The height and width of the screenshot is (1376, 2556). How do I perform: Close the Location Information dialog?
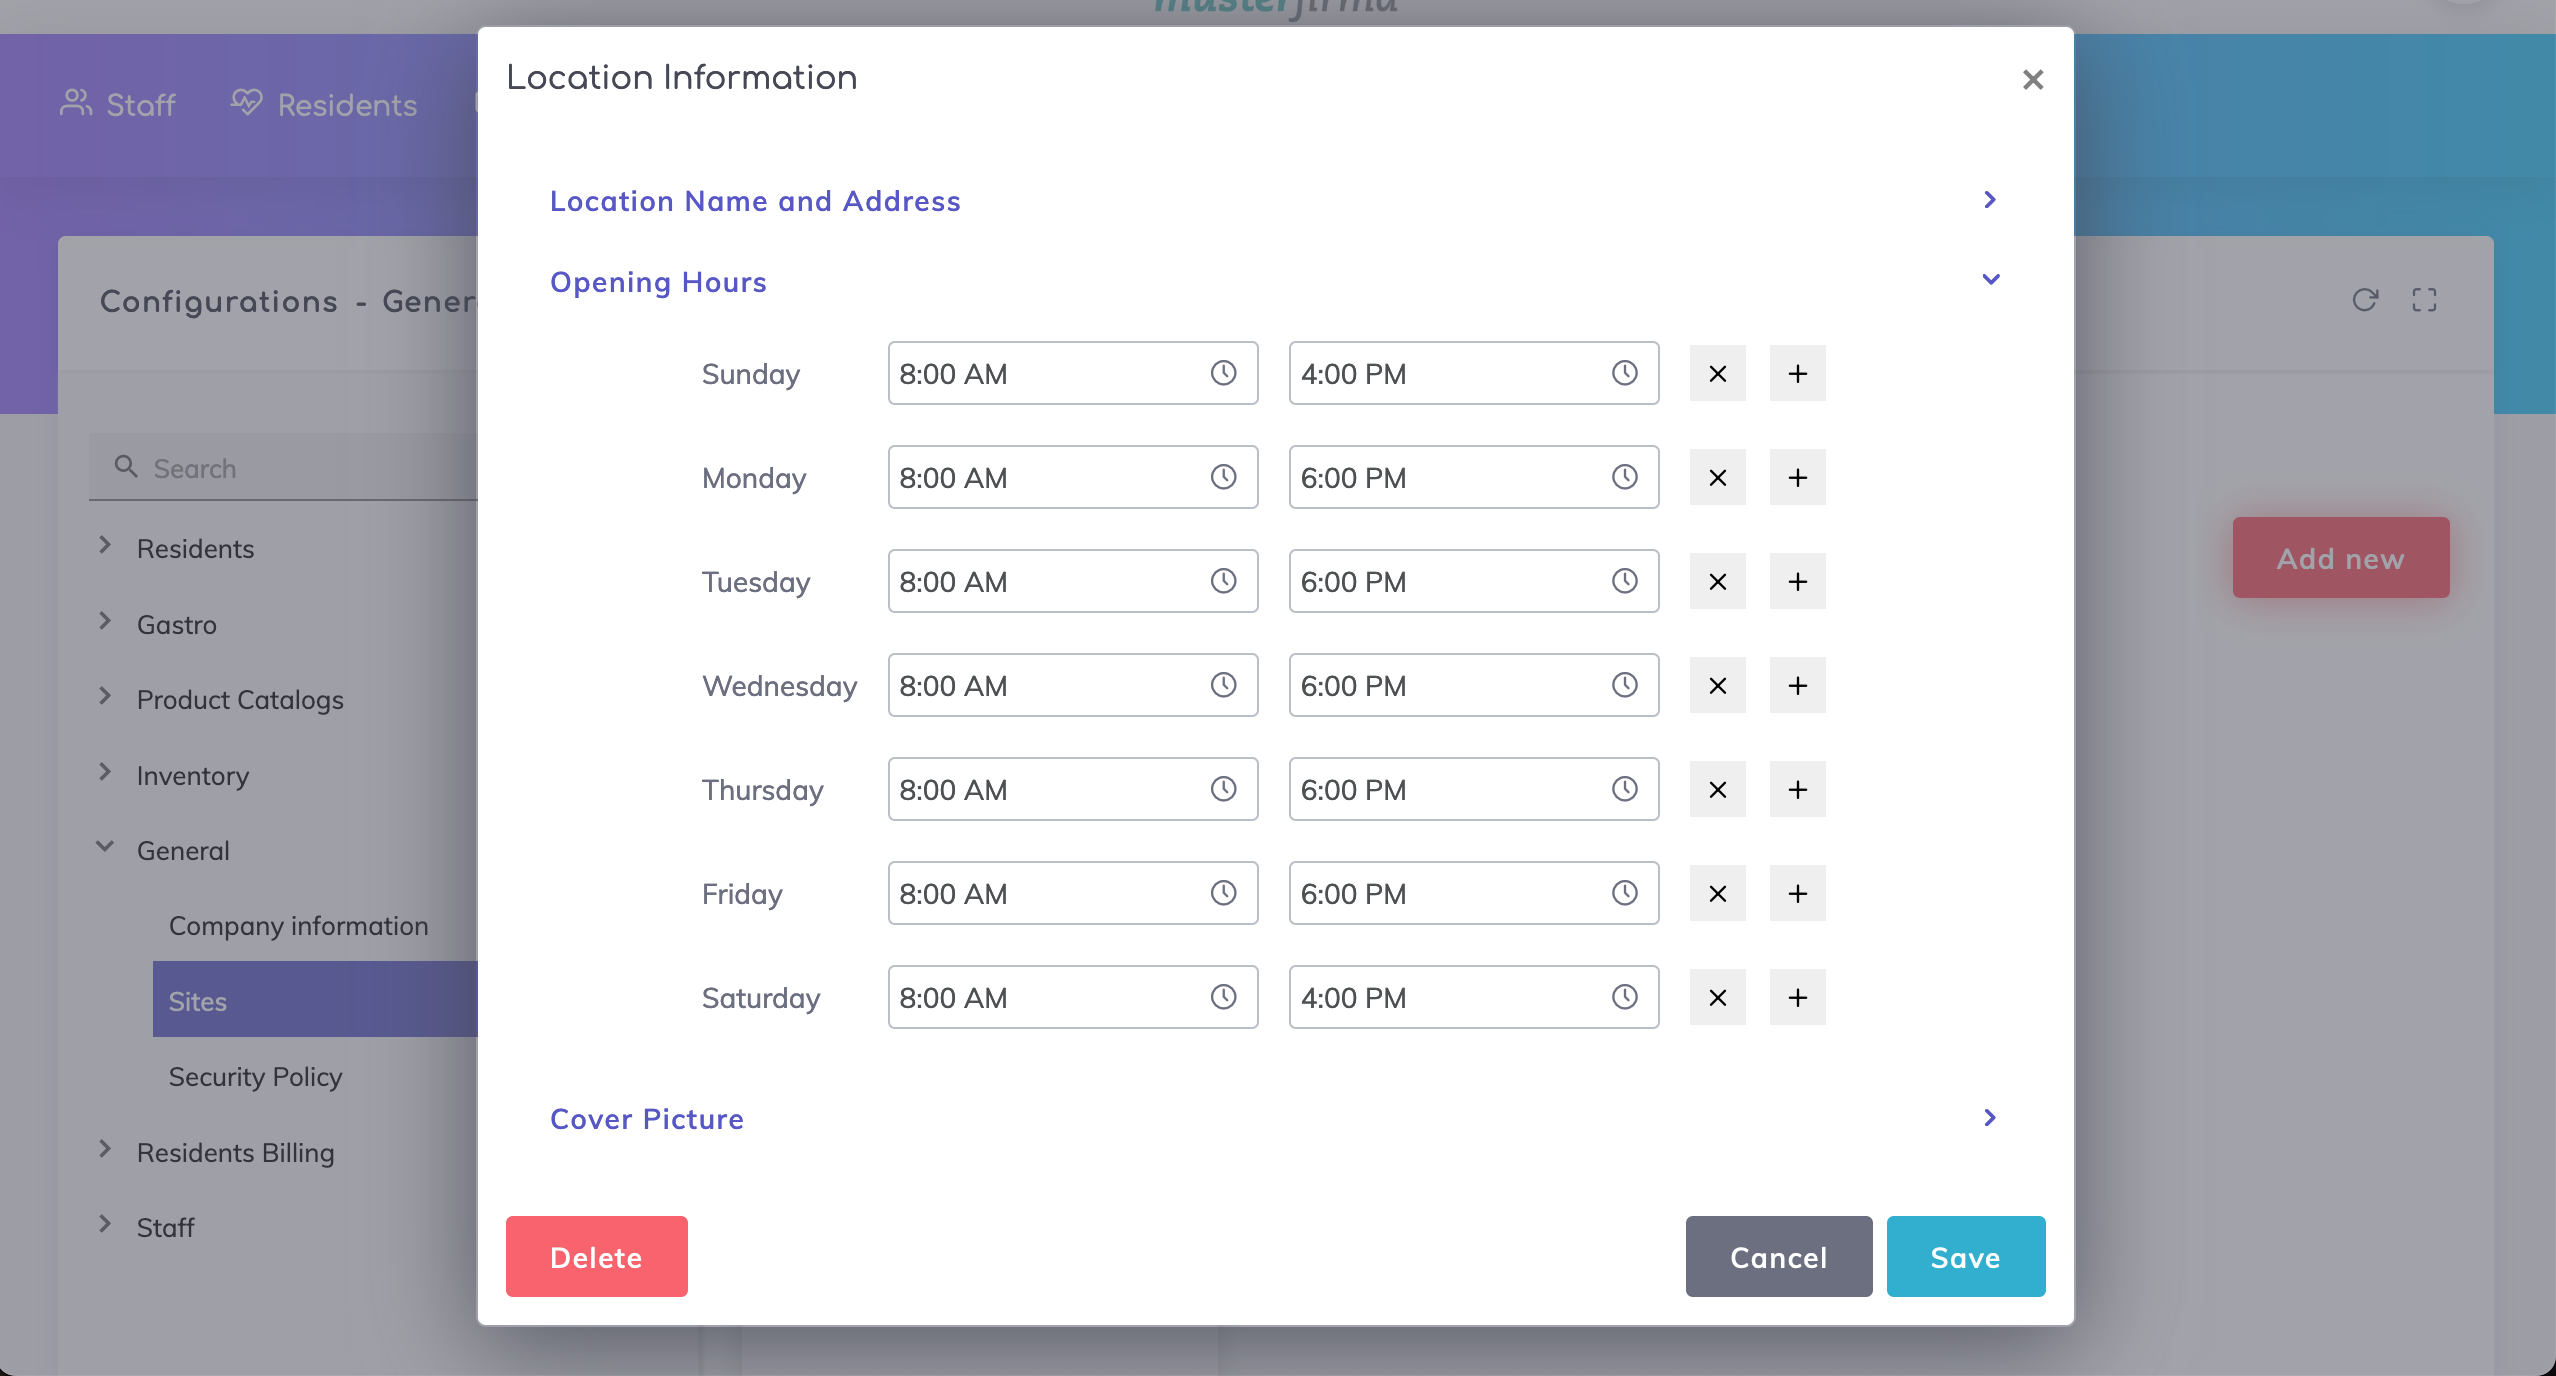pyautogui.click(x=2032, y=79)
